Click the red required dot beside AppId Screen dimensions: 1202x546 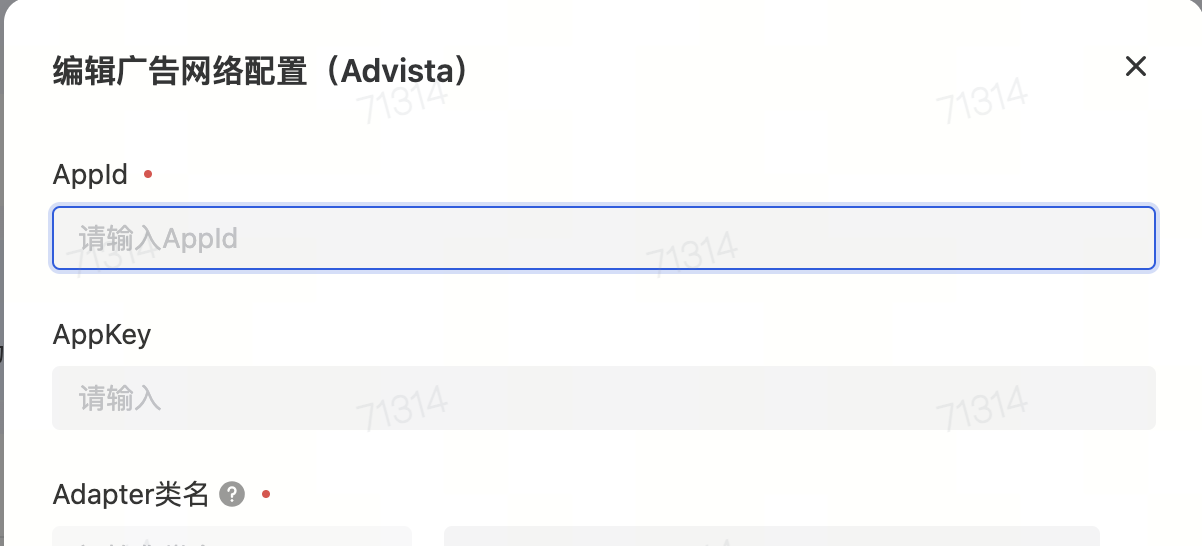point(148,175)
